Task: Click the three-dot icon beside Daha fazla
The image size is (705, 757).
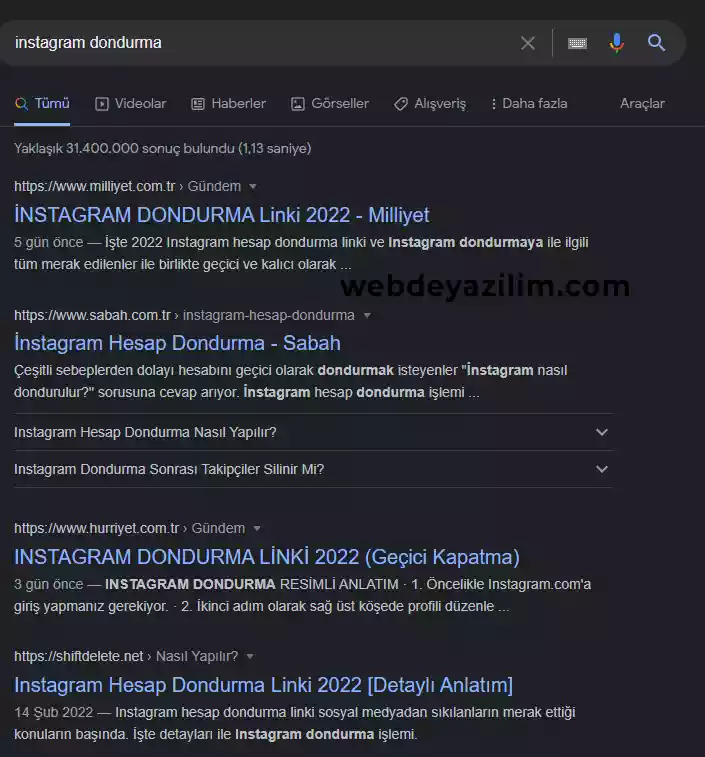Action: pyautogui.click(x=494, y=104)
